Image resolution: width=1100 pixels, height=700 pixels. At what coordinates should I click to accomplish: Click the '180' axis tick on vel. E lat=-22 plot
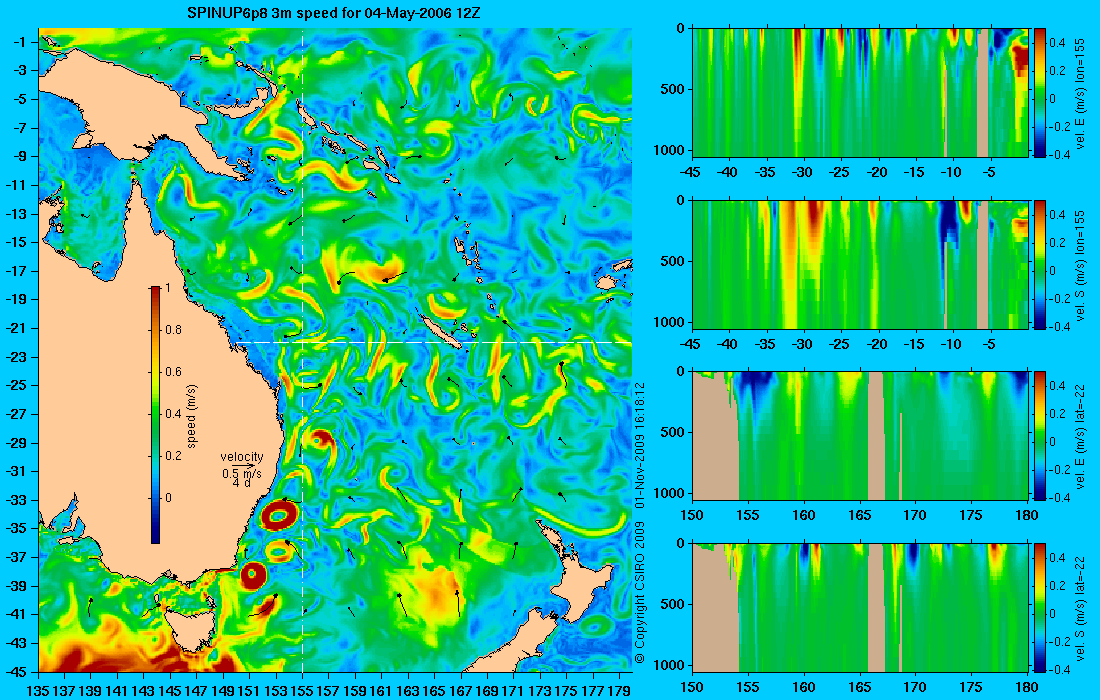(x=1027, y=516)
